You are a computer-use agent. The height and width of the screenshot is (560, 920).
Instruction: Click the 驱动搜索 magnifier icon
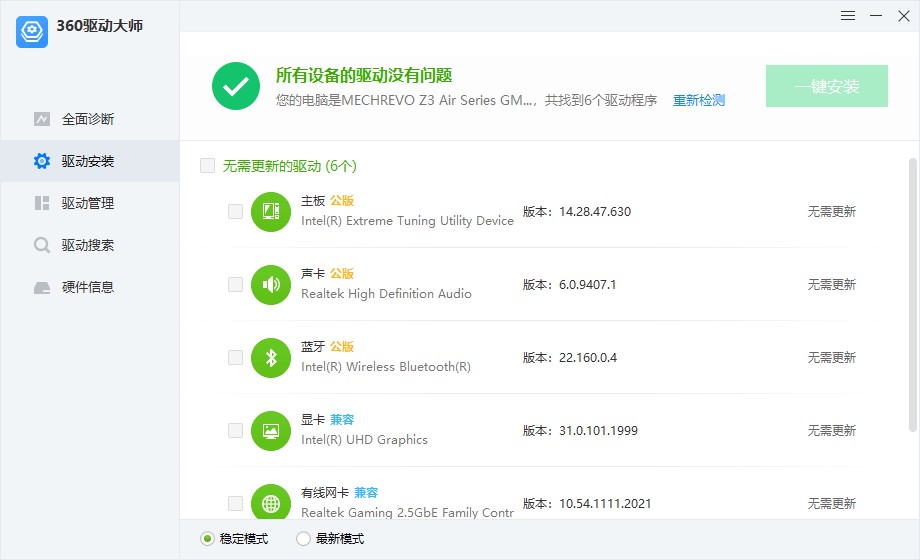[42, 245]
